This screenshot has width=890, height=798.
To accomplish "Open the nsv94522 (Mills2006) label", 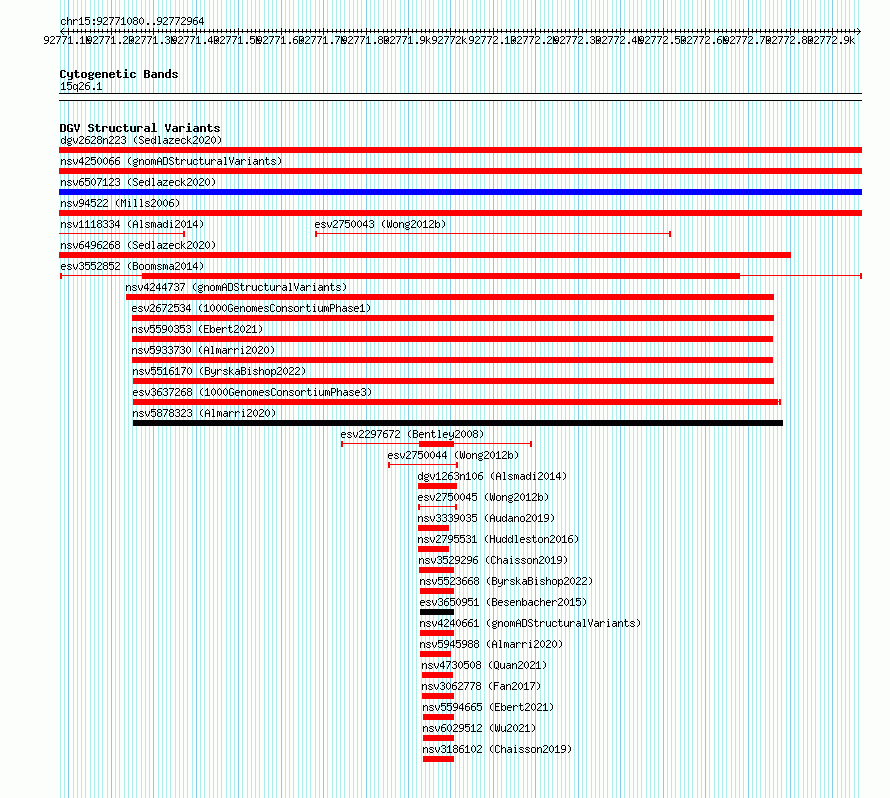I will tap(120, 203).
